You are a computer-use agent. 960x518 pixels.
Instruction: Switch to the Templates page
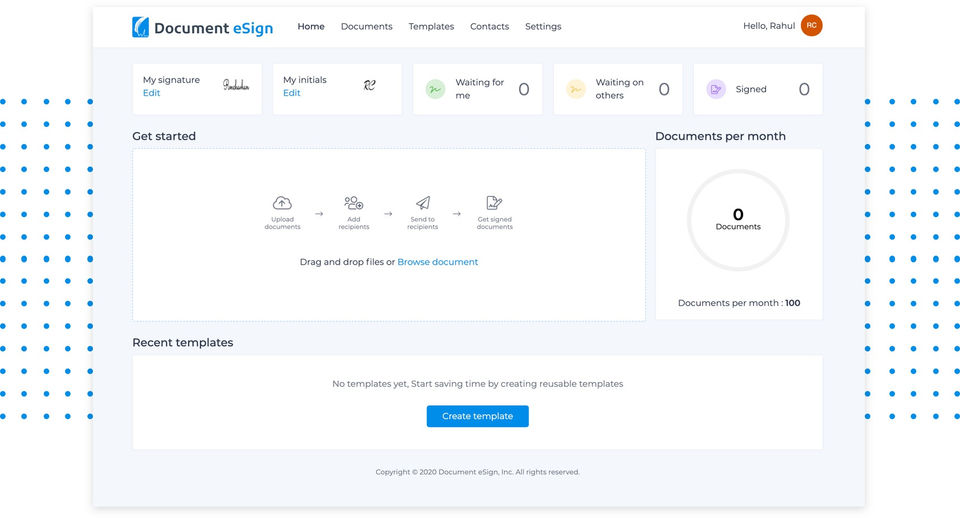coord(431,27)
